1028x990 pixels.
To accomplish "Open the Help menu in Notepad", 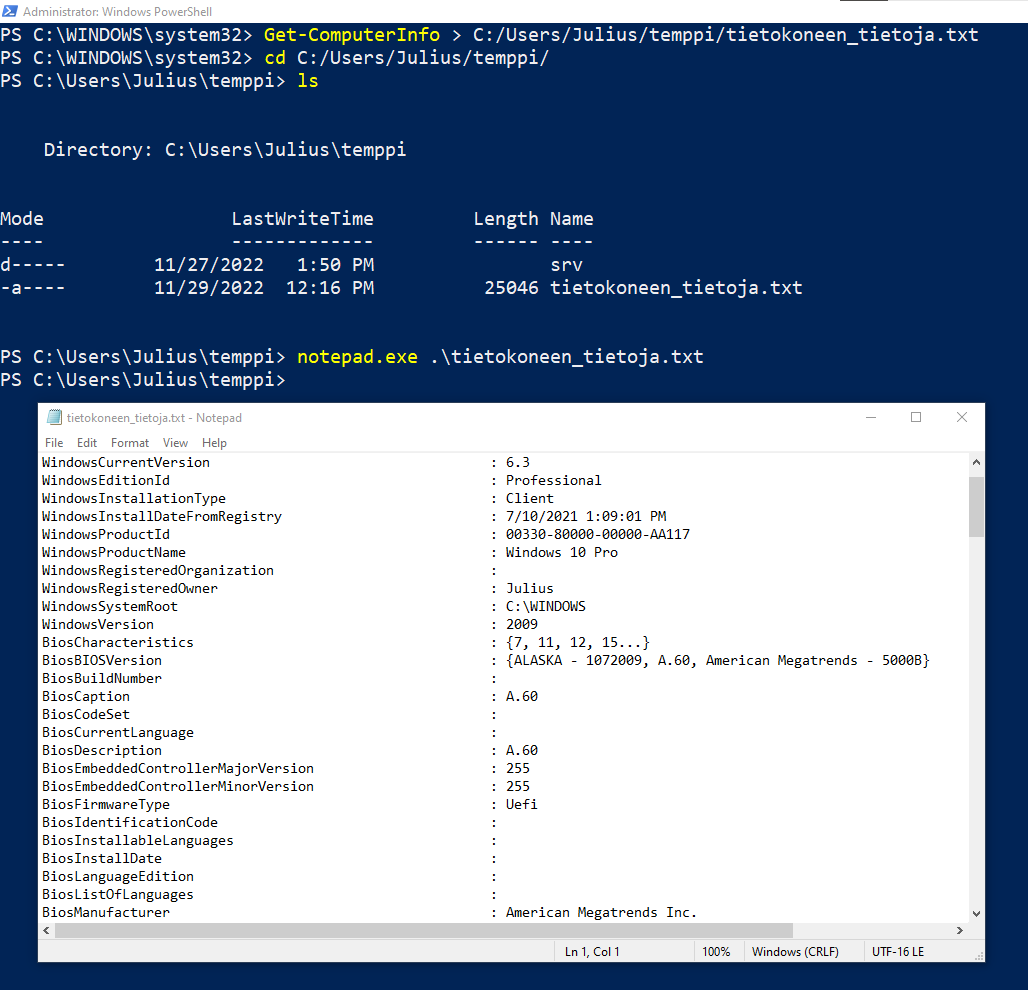I will click(x=214, y=442).
